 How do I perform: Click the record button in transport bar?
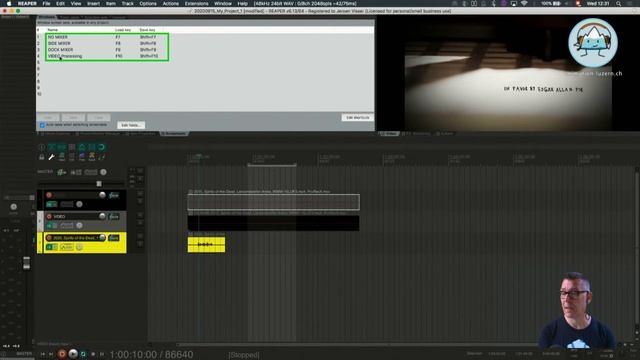pos(62,354)
